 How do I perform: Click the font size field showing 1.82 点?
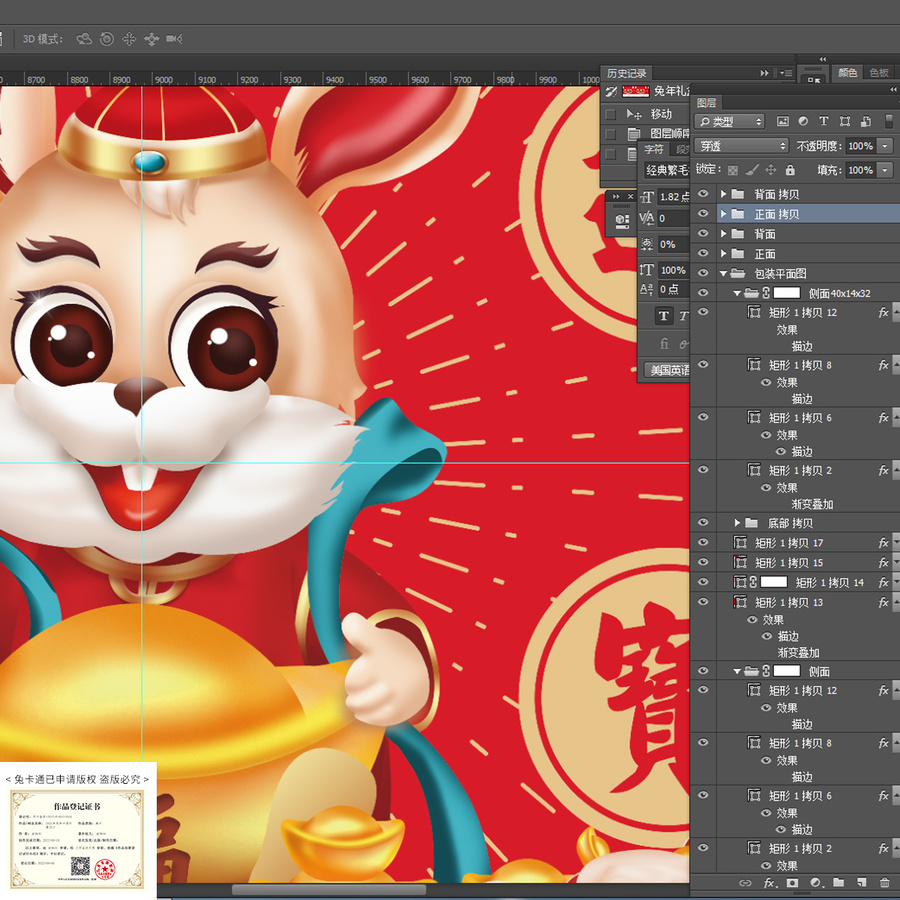click(x=674, y=197)
